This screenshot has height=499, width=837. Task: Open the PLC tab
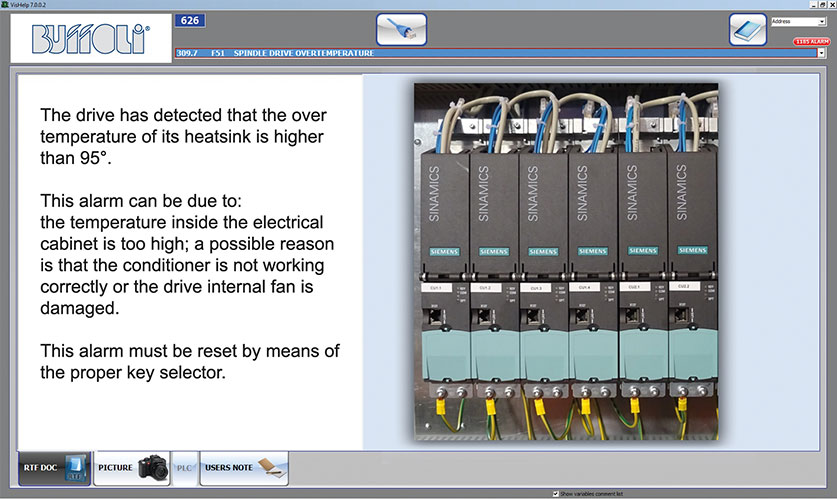(x=185, y=468)
